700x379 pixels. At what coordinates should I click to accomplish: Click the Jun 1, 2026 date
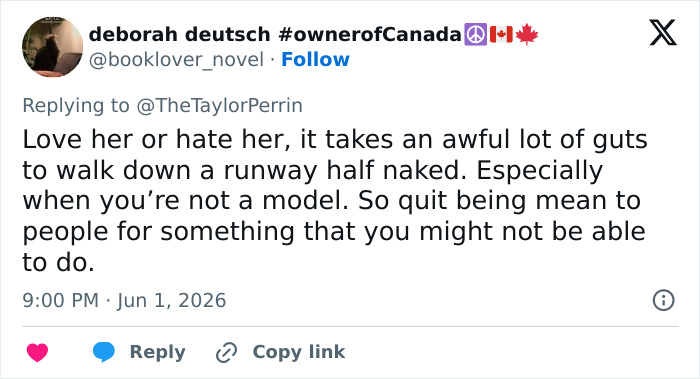click(172, 300)
